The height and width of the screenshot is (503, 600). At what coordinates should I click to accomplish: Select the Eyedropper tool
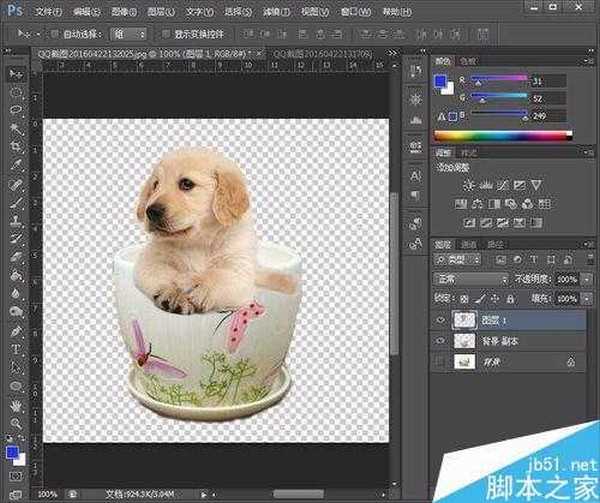pos(16,165)
